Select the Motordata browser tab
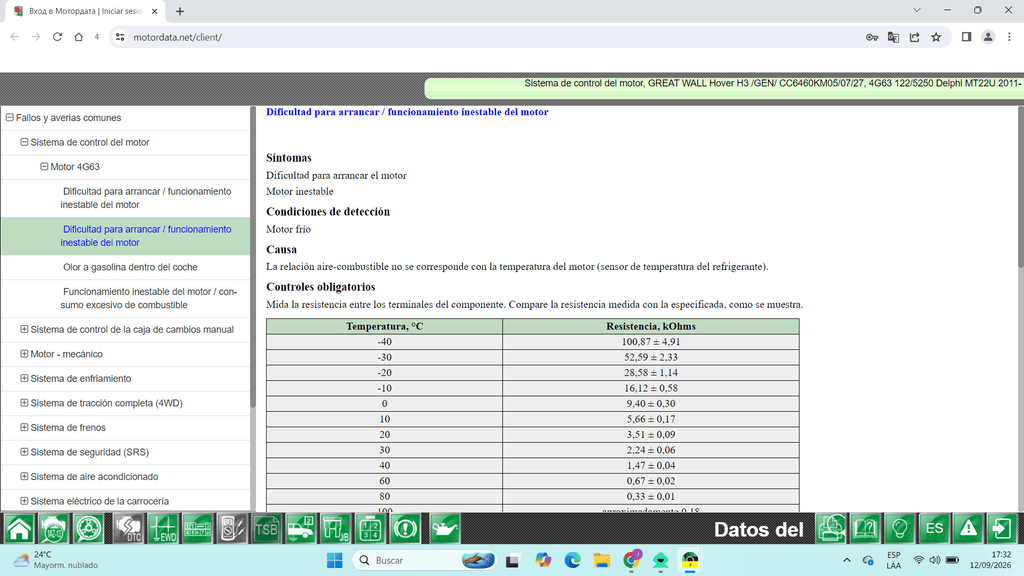The image size is (1024, 576). tap(85, 11)
